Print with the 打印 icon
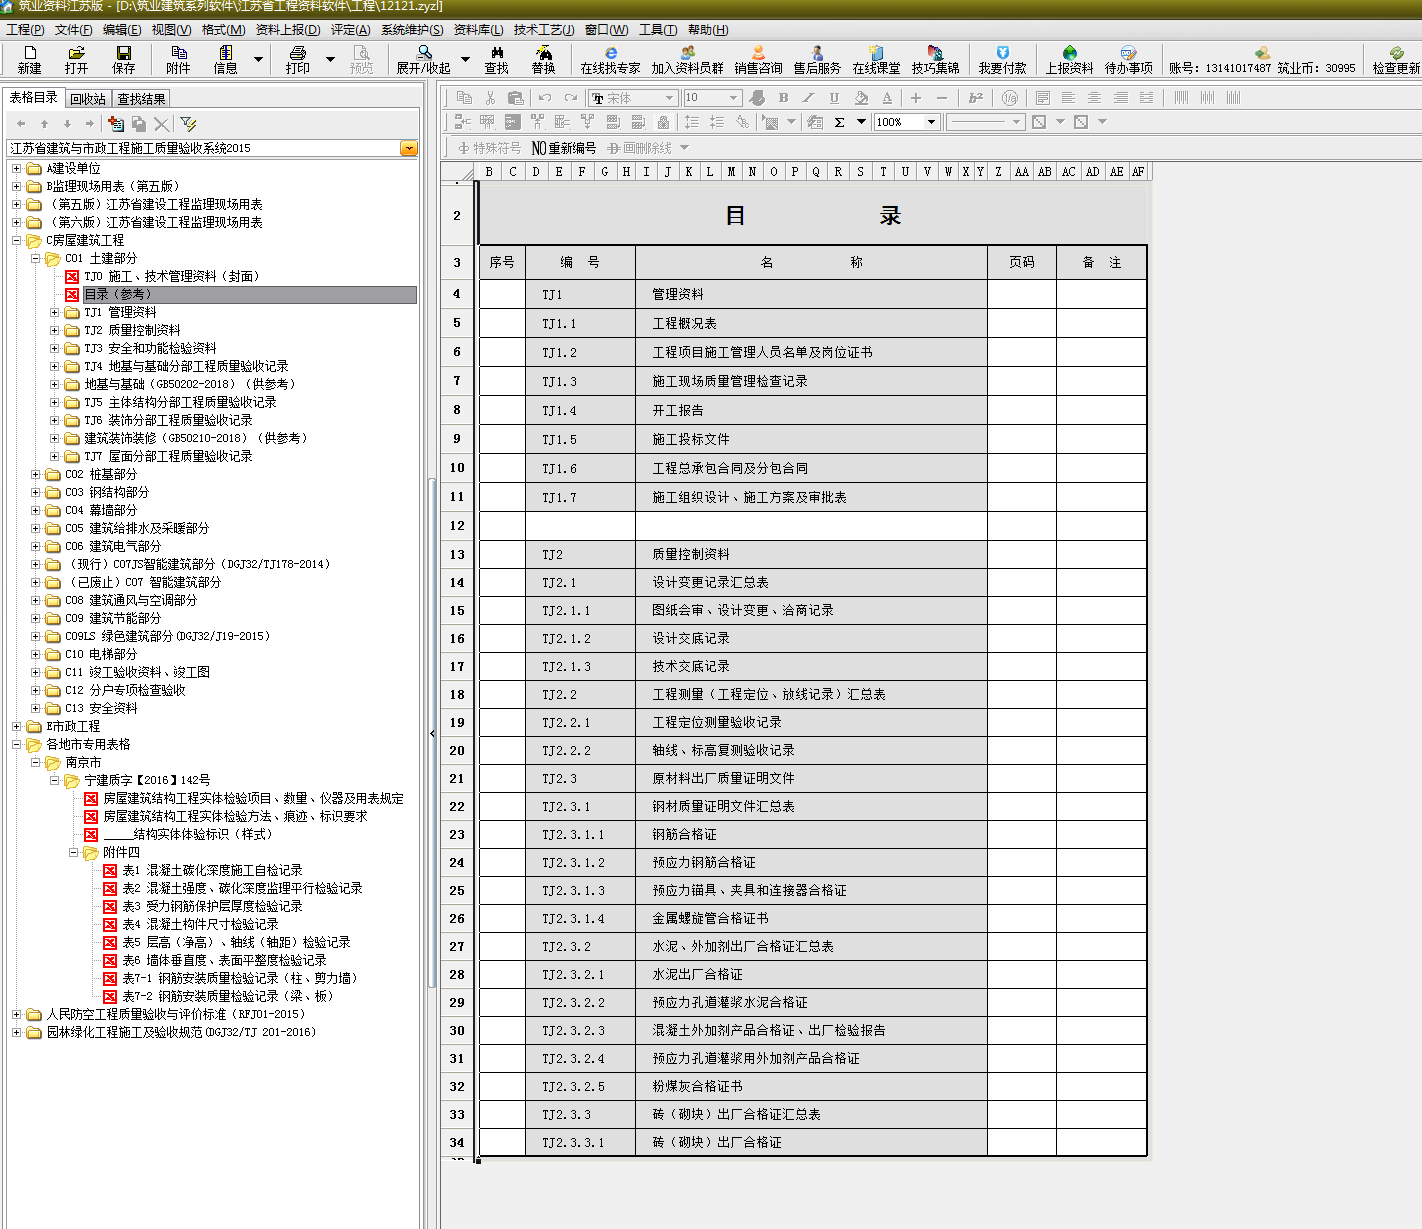This screenshot has width=1422, height=1229. 297,59
